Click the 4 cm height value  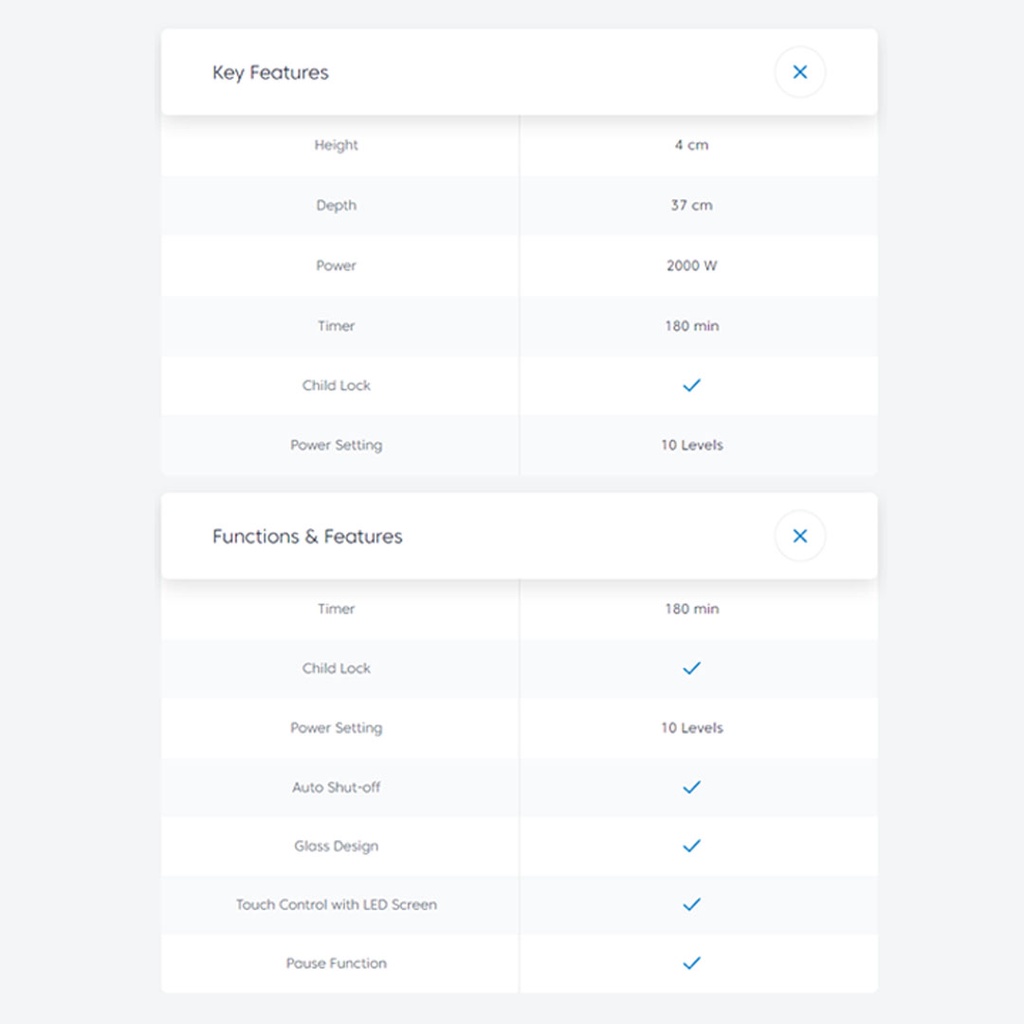(x=691, y=145)
